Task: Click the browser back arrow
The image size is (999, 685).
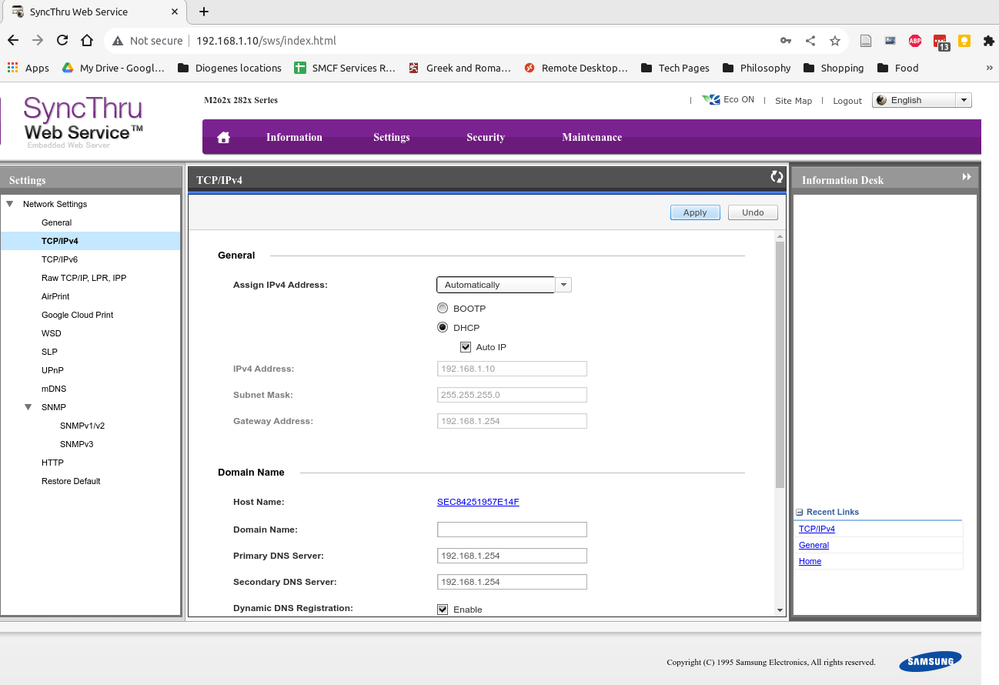Action: (x=13, y=40)
